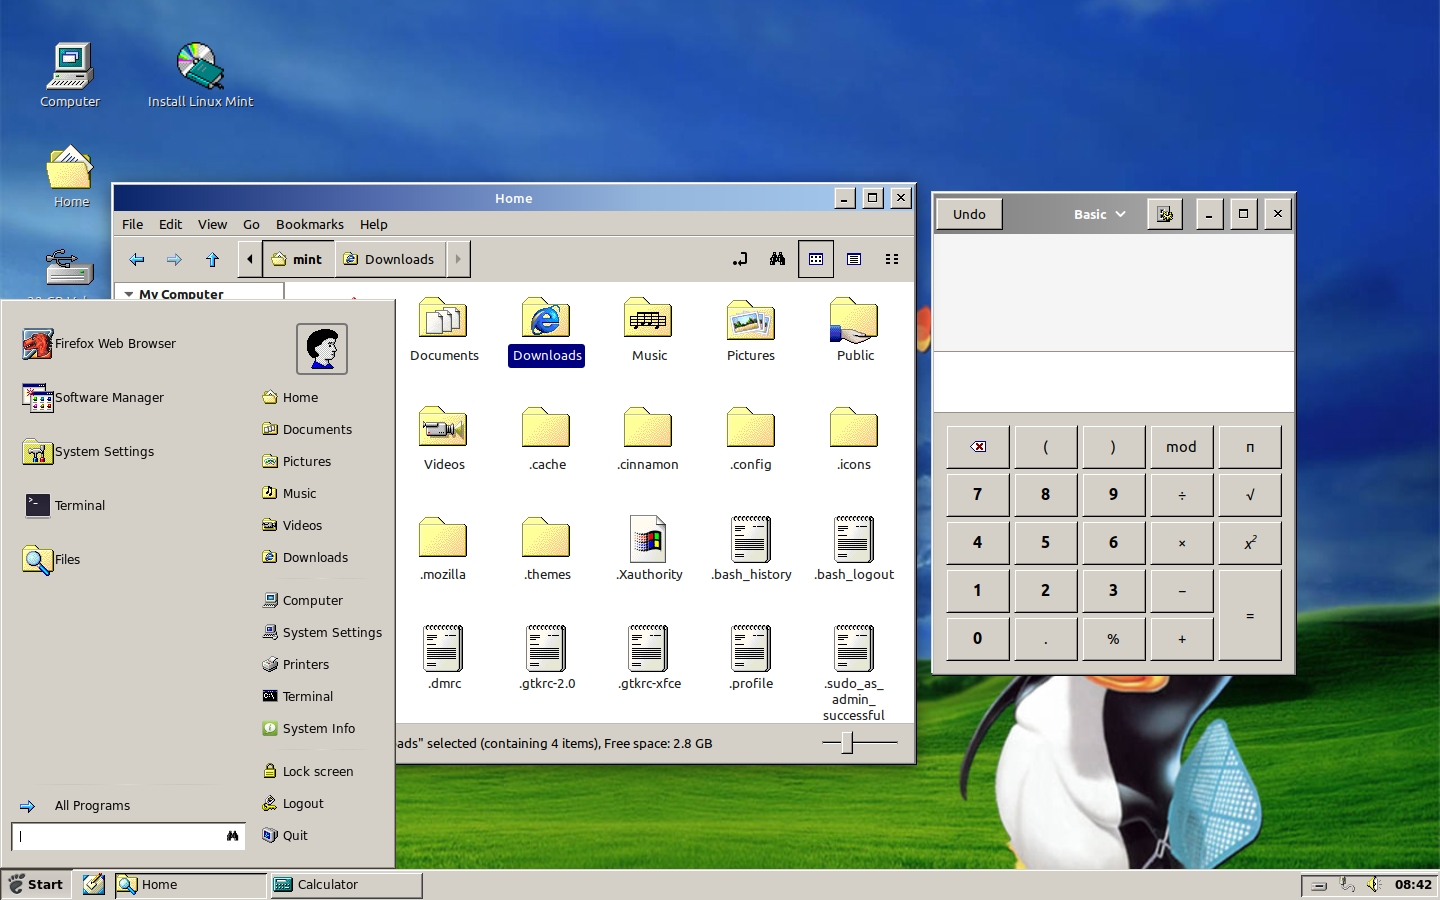1440x900 pixels.
Task: Open the Home folder on desktop
Action: (71, 177)
